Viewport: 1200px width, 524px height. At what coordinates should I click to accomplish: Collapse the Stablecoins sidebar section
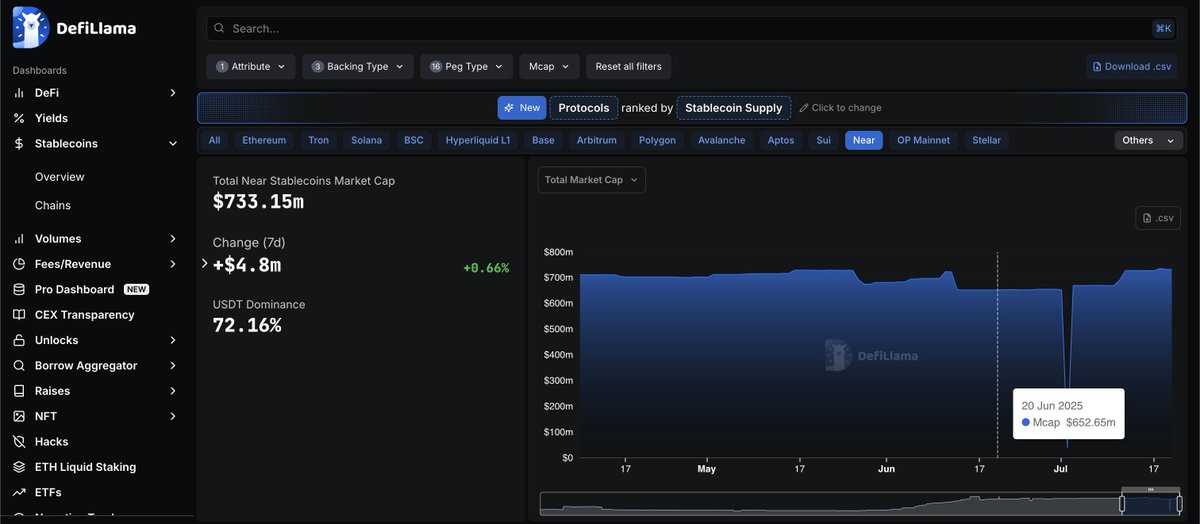pyautogui.click(x=173, y=144)
